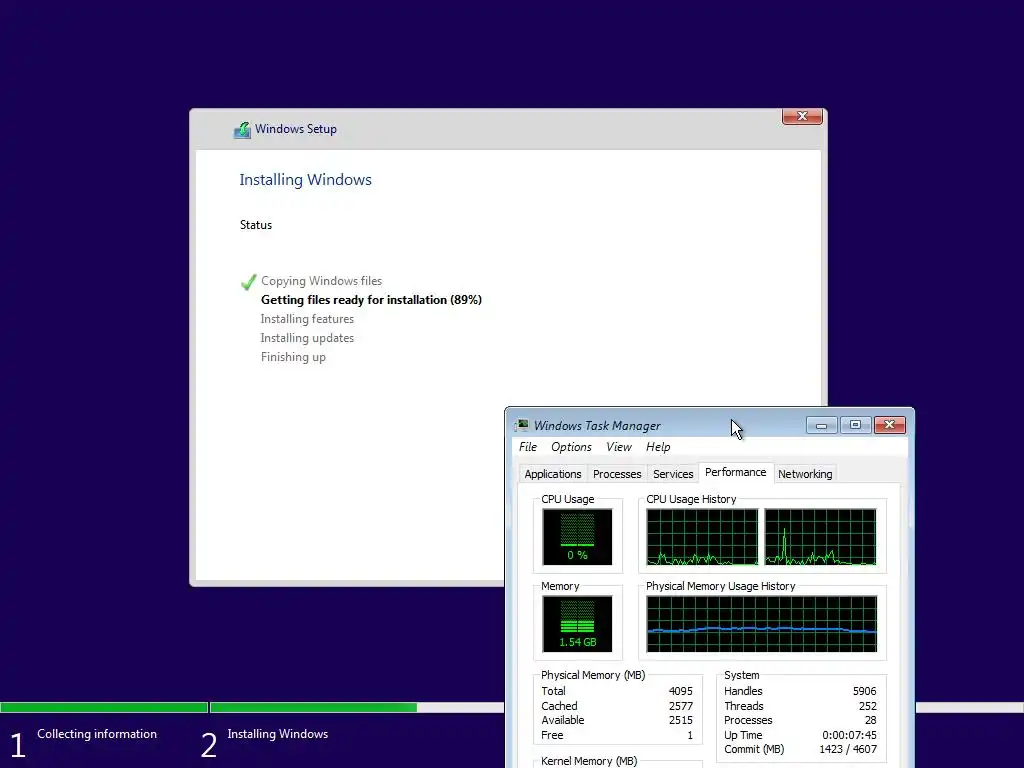Click the Installing Windows progress bar

pyautogui.click(x=357, y=707)
